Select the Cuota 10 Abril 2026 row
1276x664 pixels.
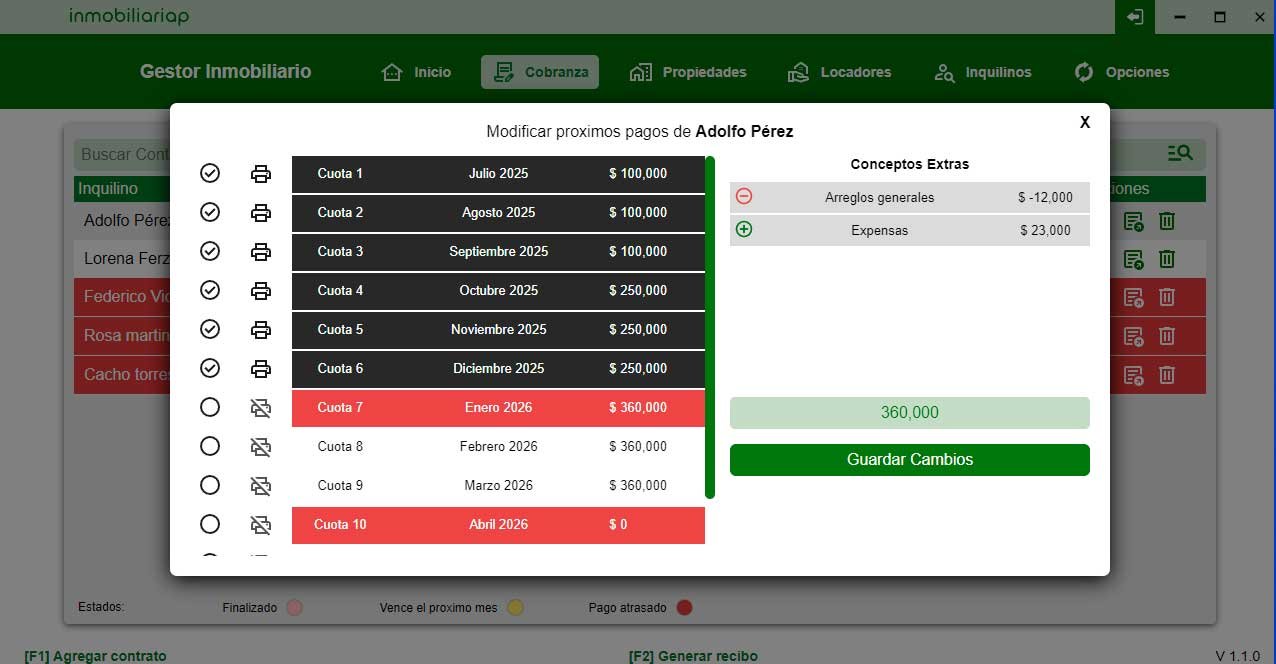pos(498,525)
